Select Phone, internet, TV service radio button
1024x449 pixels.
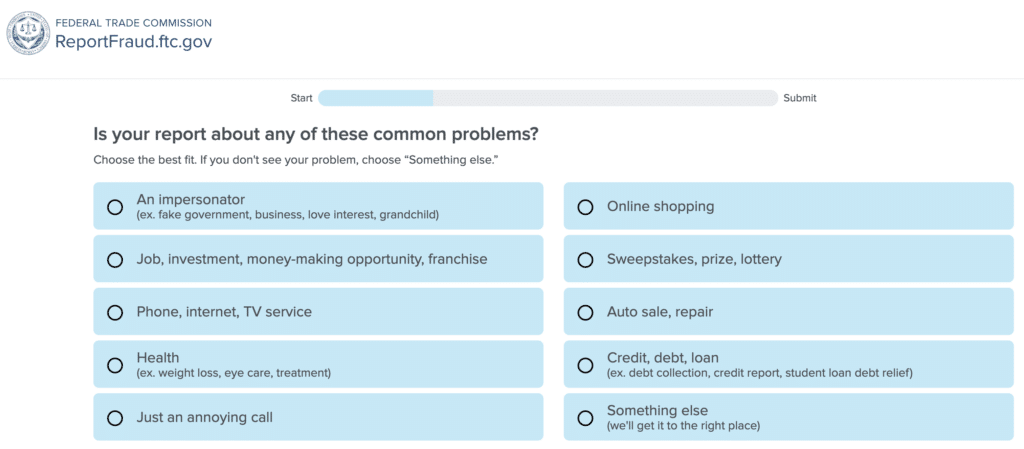[115, 312]
